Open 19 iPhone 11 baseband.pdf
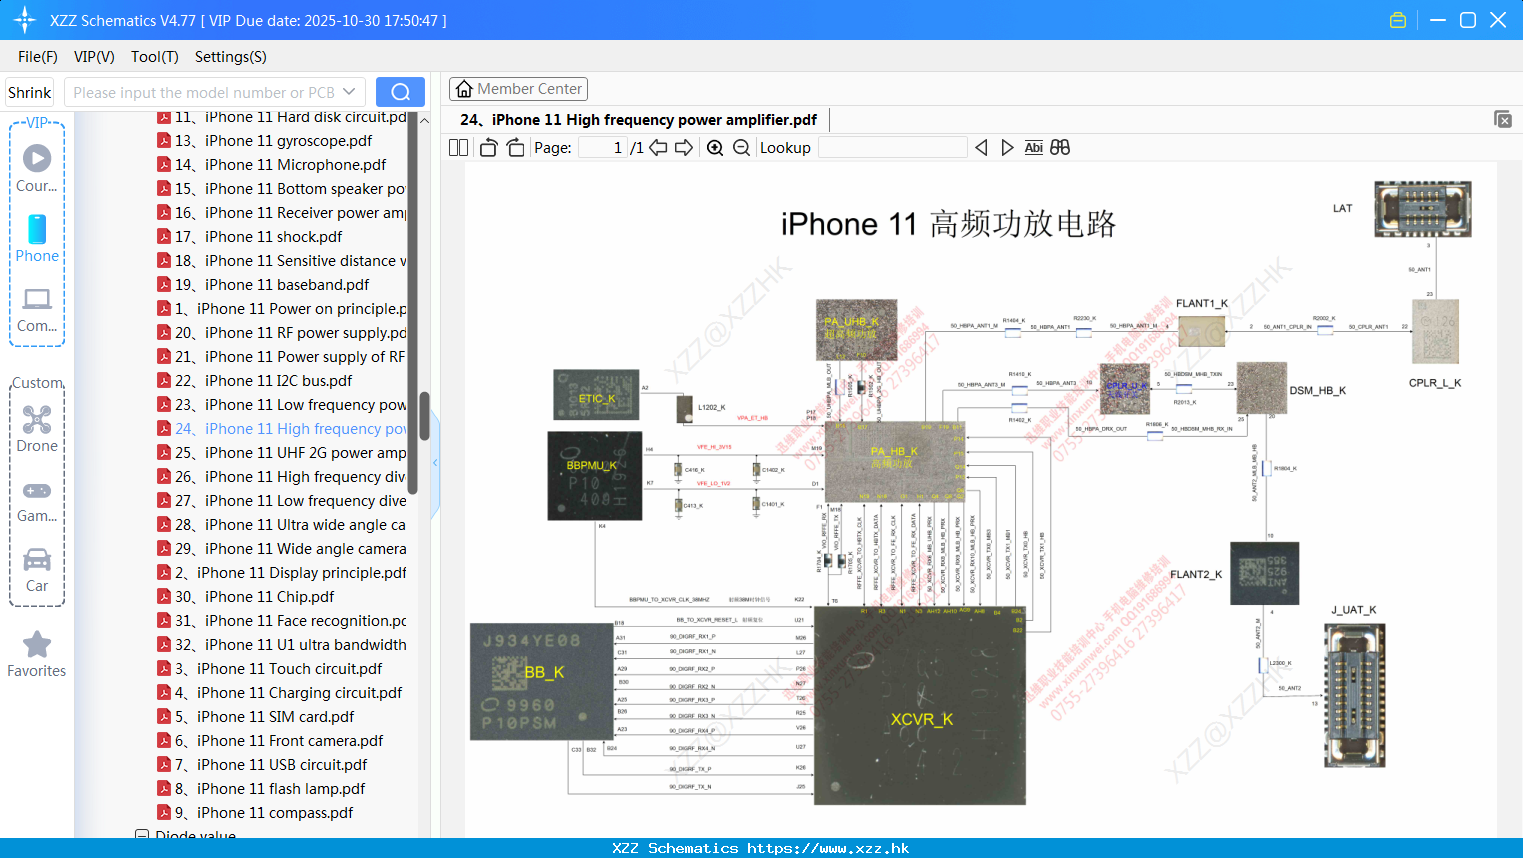This screenshot has height=858, width=1523. click(263, 285)
